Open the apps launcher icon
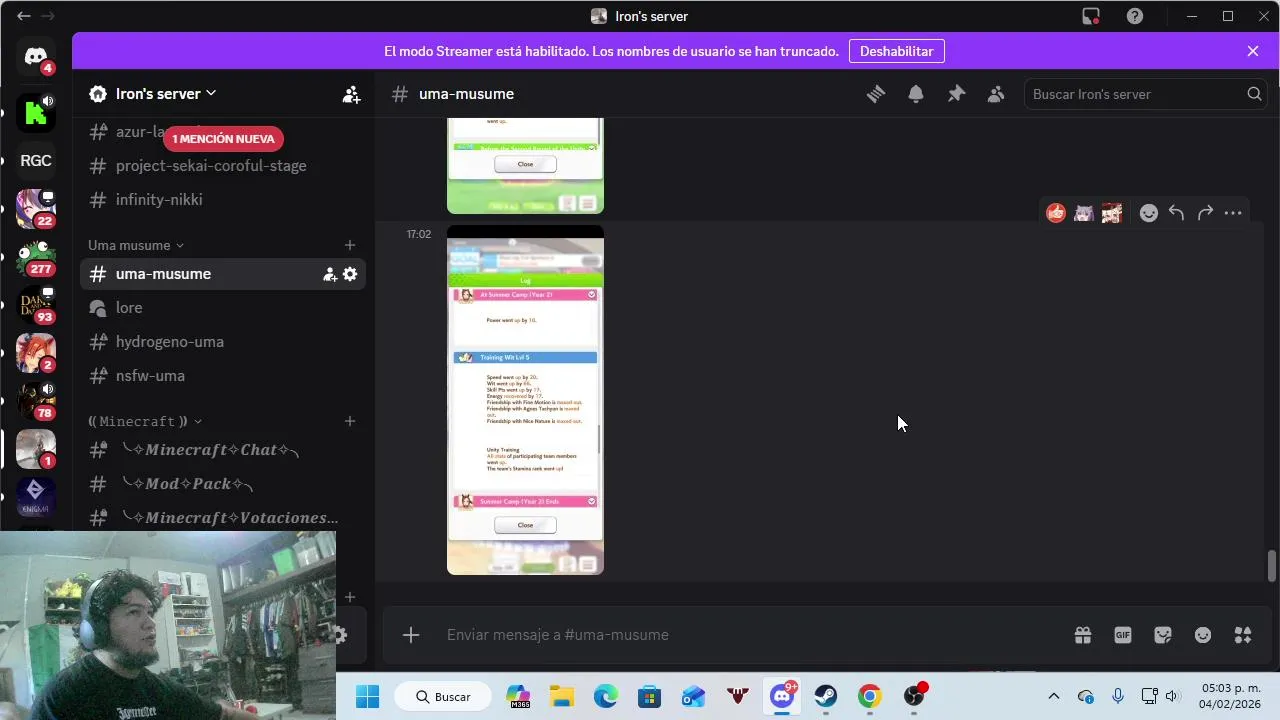The height and width of the screenshot is (720, 1280). (1243, 635)
